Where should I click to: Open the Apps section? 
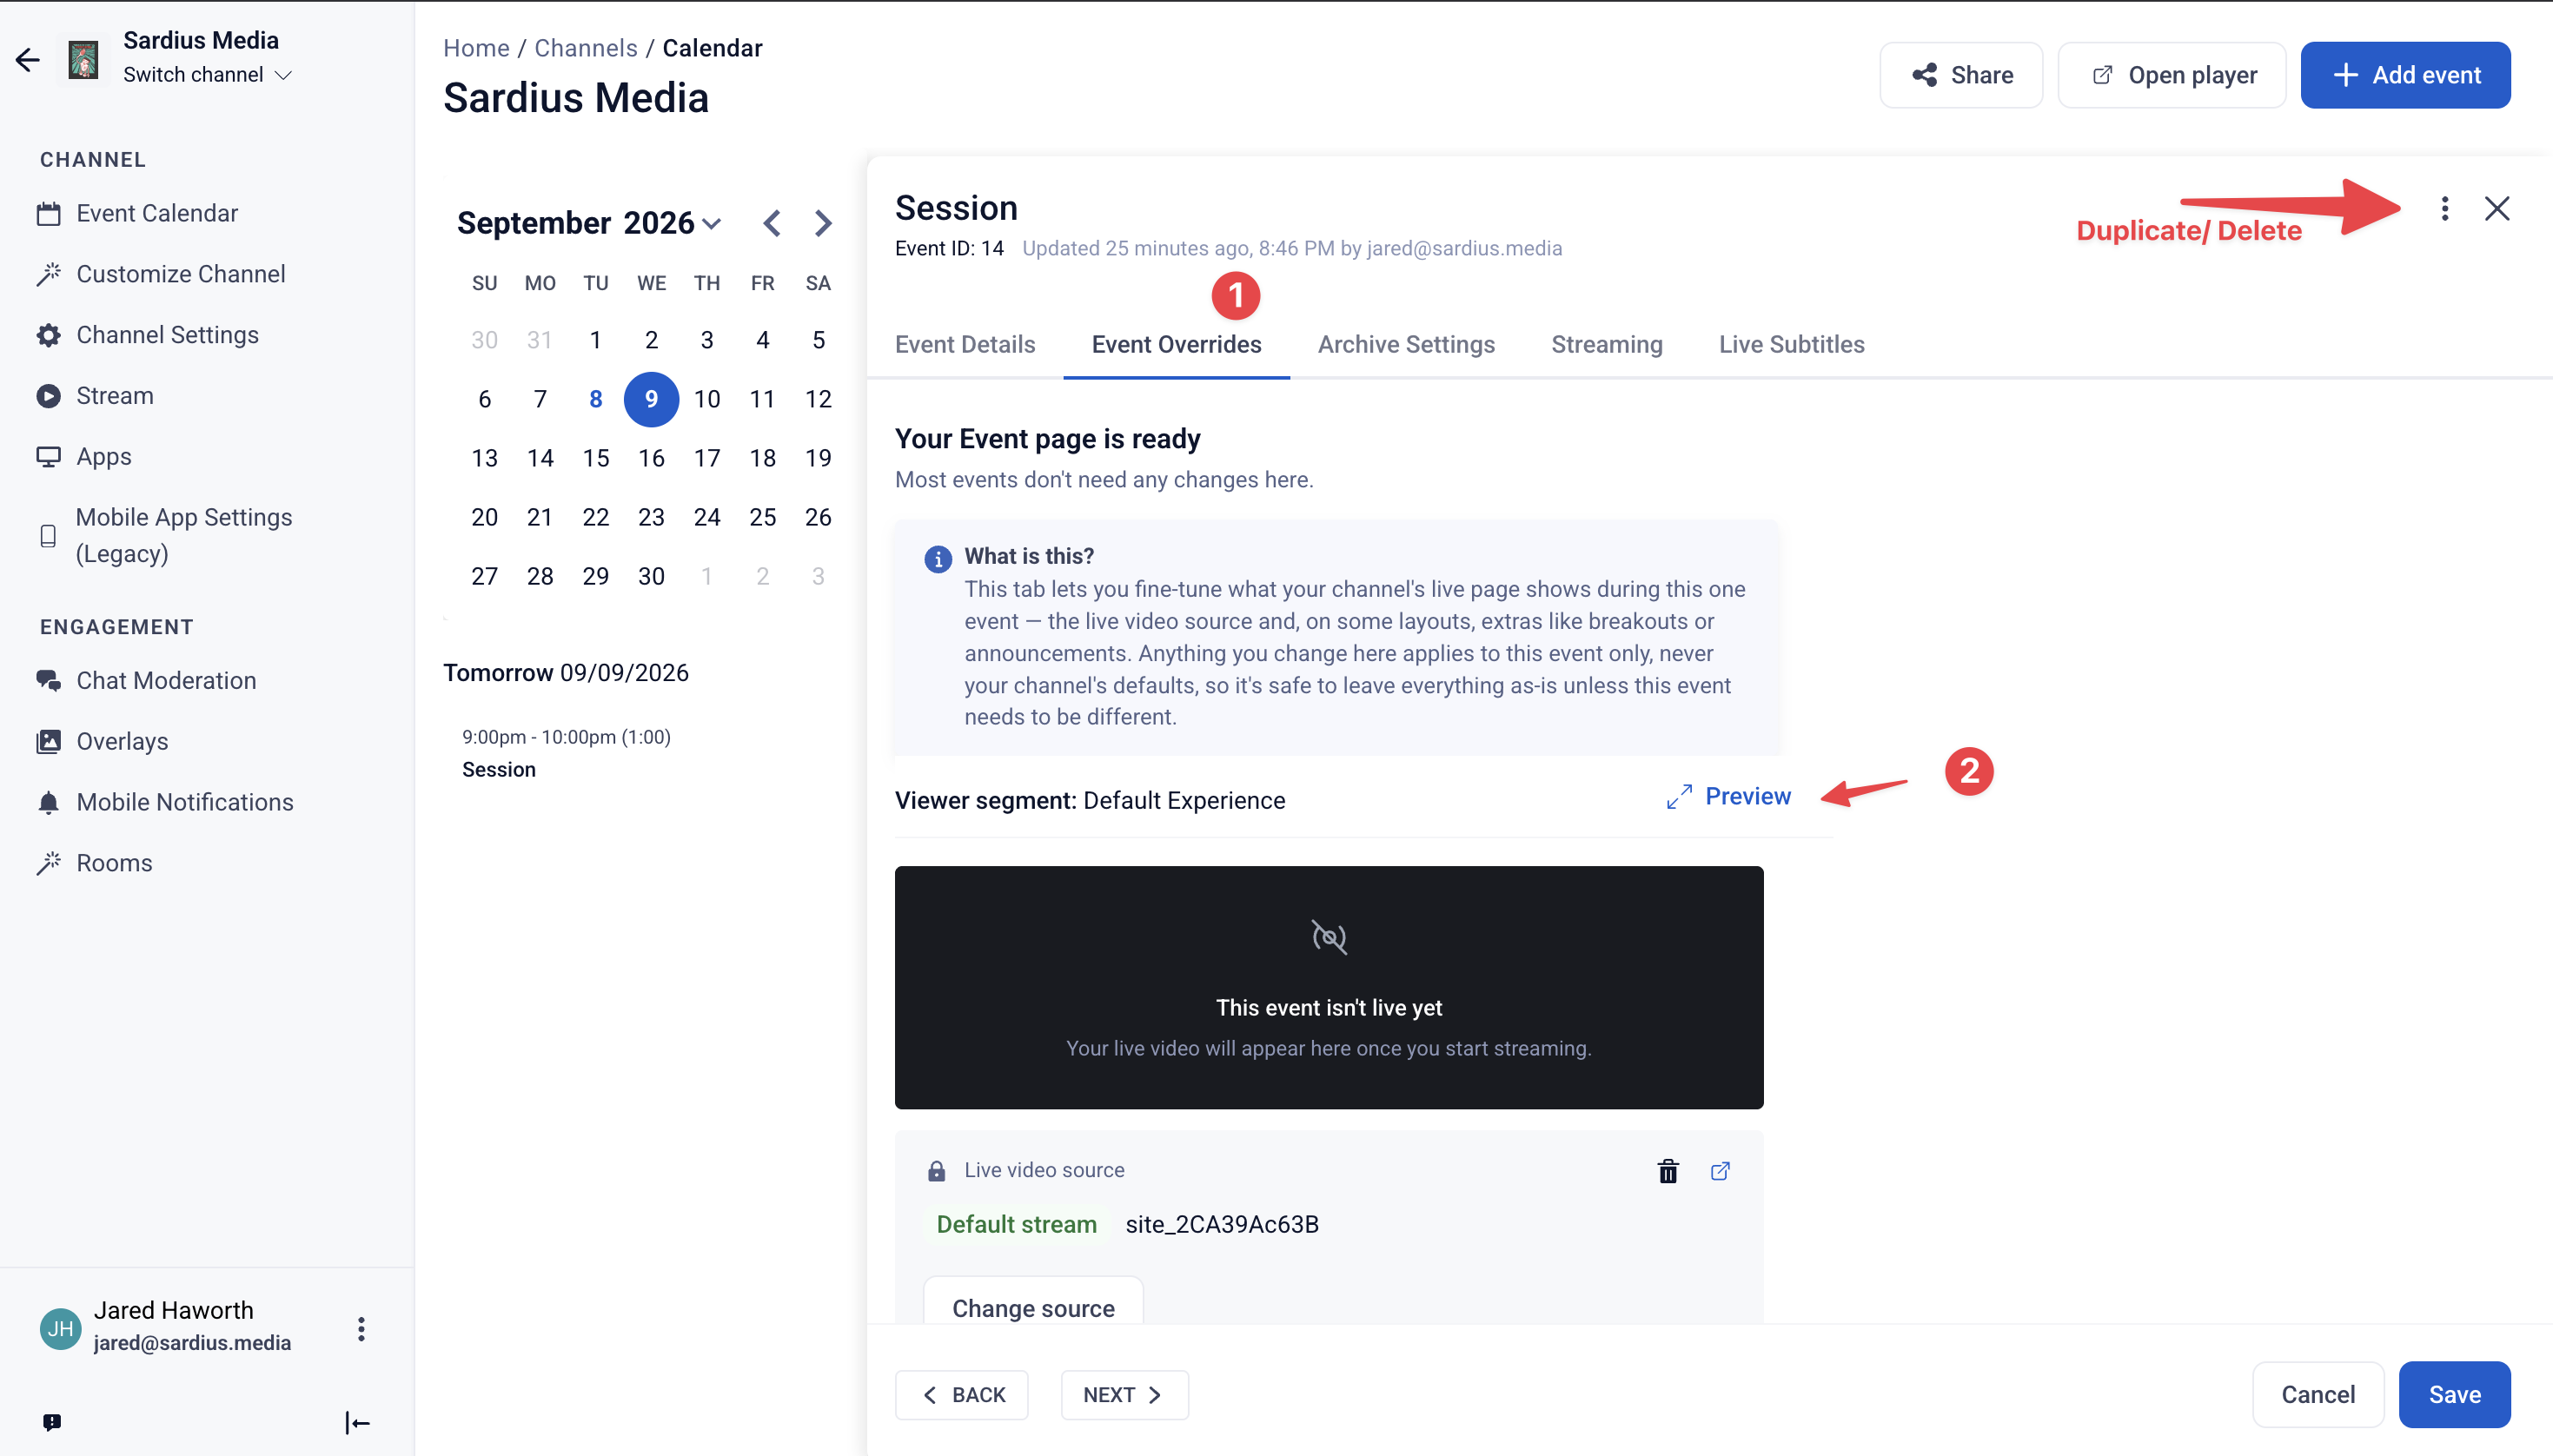[x=84, y=457]
